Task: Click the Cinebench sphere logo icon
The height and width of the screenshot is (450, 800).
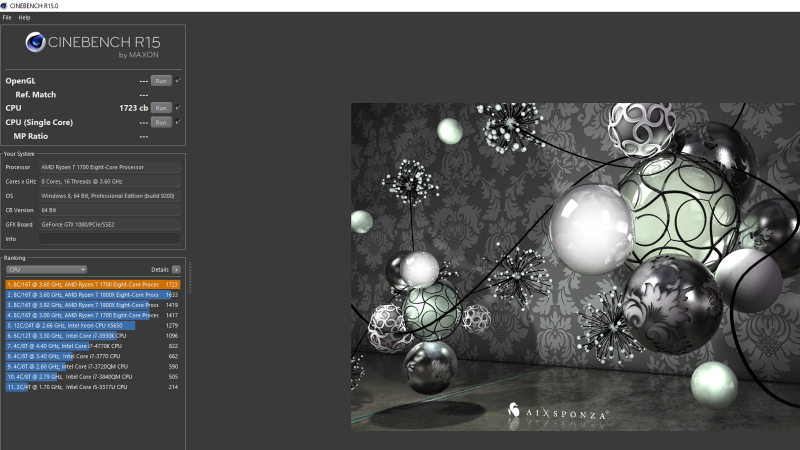Action: 37,43
